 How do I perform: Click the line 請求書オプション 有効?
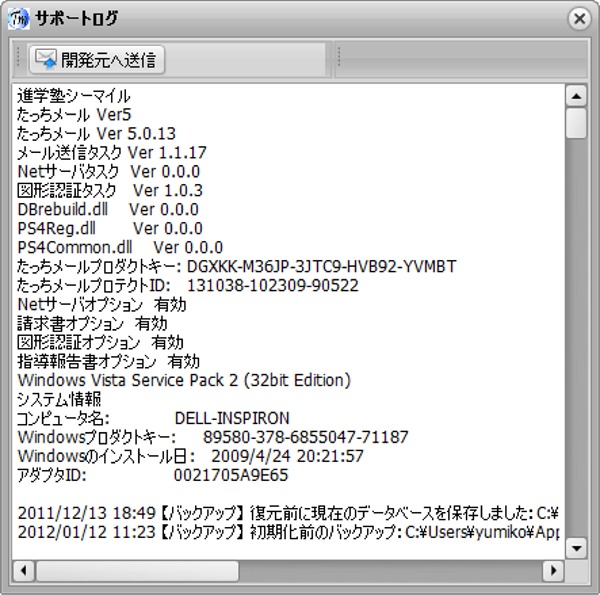click(x=92, y=323)
